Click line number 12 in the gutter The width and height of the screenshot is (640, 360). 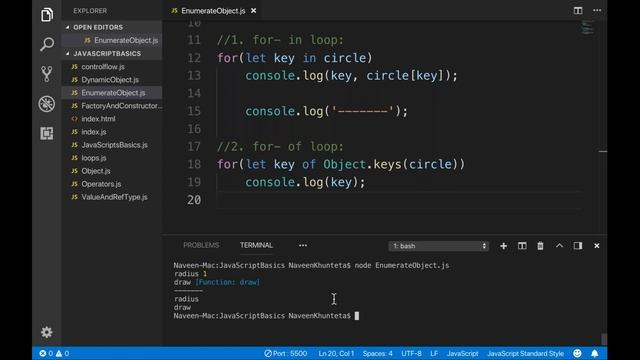(x=194, y=58)
